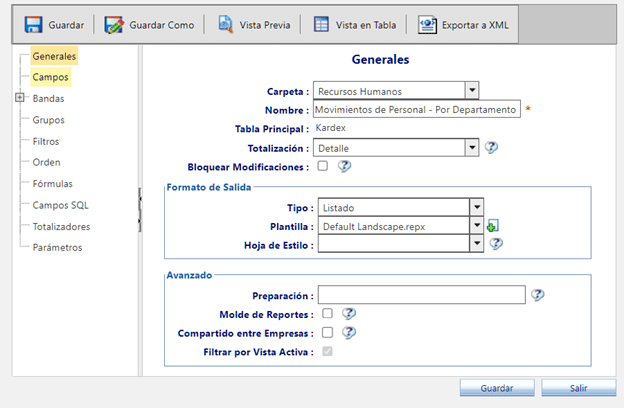Click the Guardar floppy disk toolbar icon
The image size is (624, 408).
pyautogui.click(x=33, y=24)
